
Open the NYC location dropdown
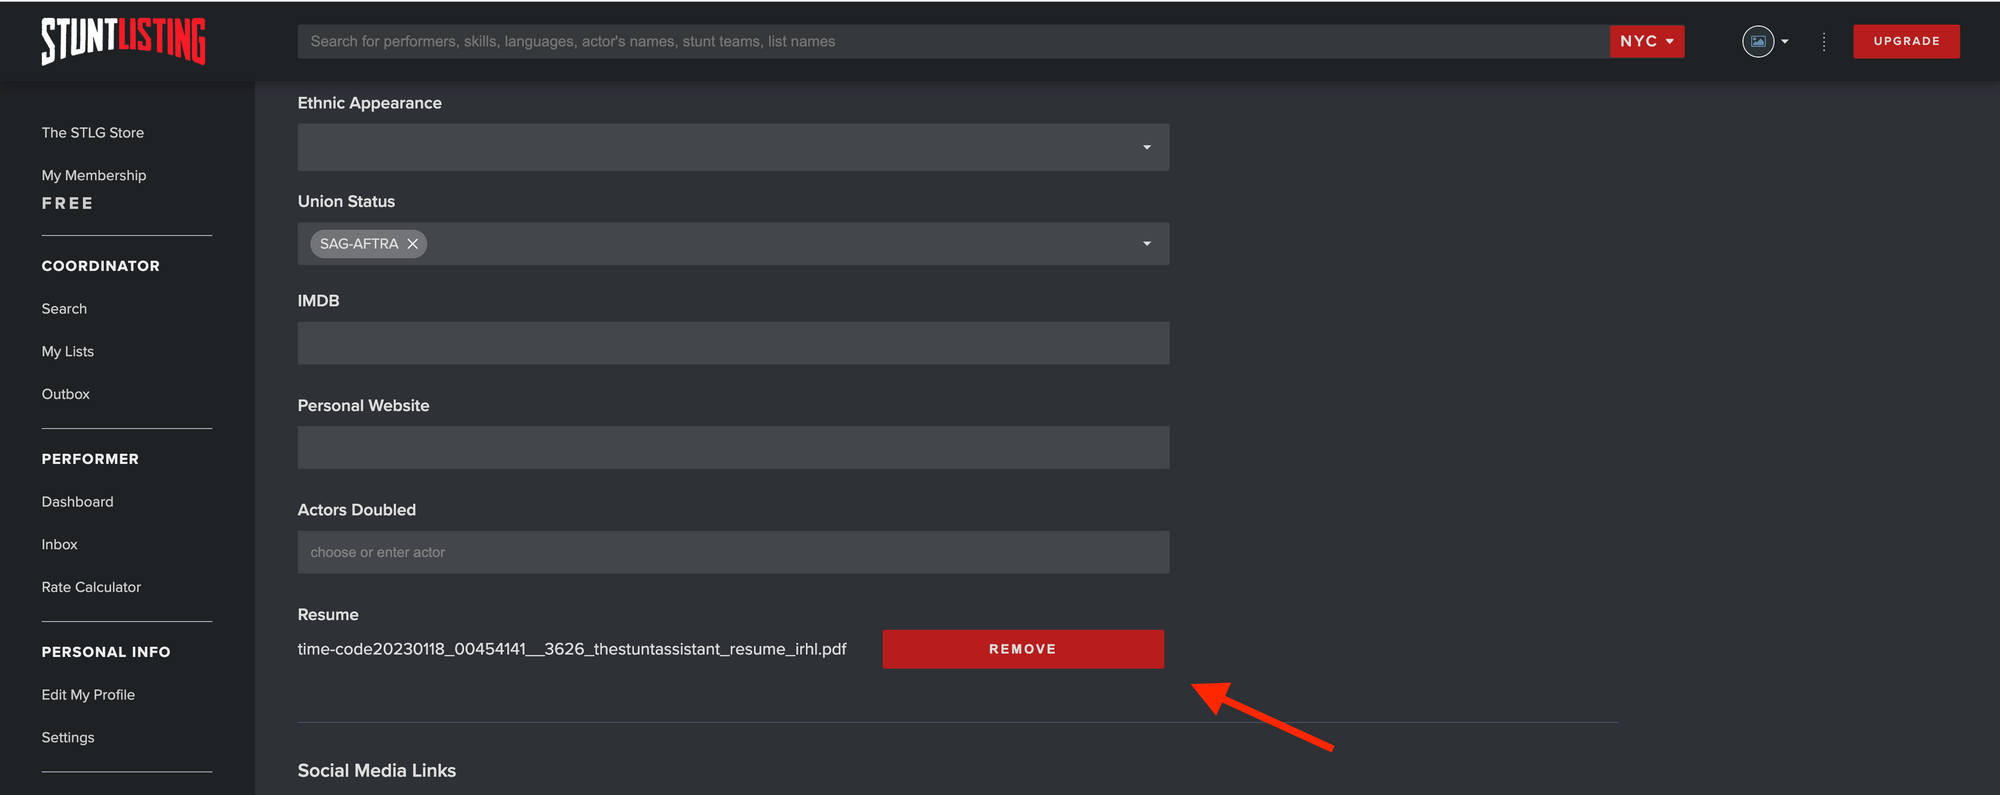[1647, 41]
